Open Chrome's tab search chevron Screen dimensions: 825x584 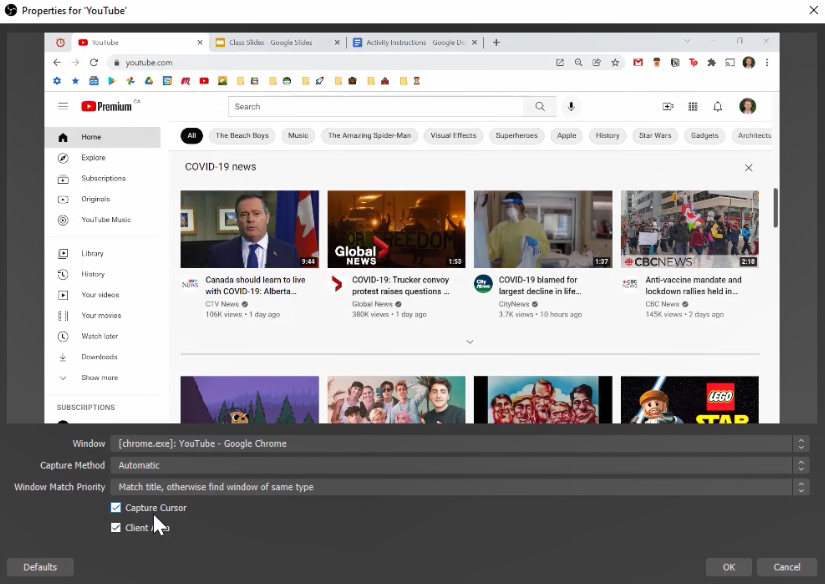[x=687, y=41]
